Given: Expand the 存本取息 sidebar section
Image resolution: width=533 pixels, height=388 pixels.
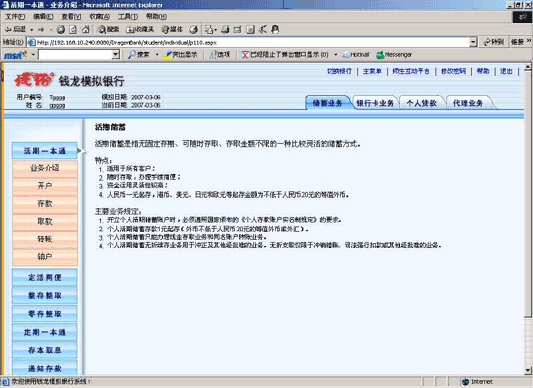Looking at the screenshot, I should click(45, 350).
